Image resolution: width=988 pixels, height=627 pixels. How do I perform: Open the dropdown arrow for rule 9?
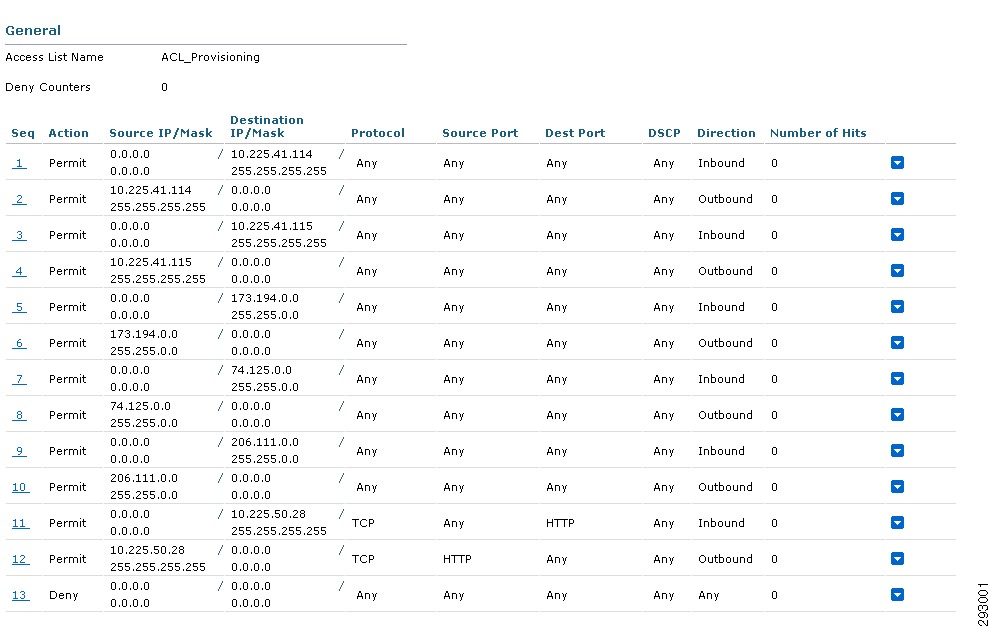point(897,450)
